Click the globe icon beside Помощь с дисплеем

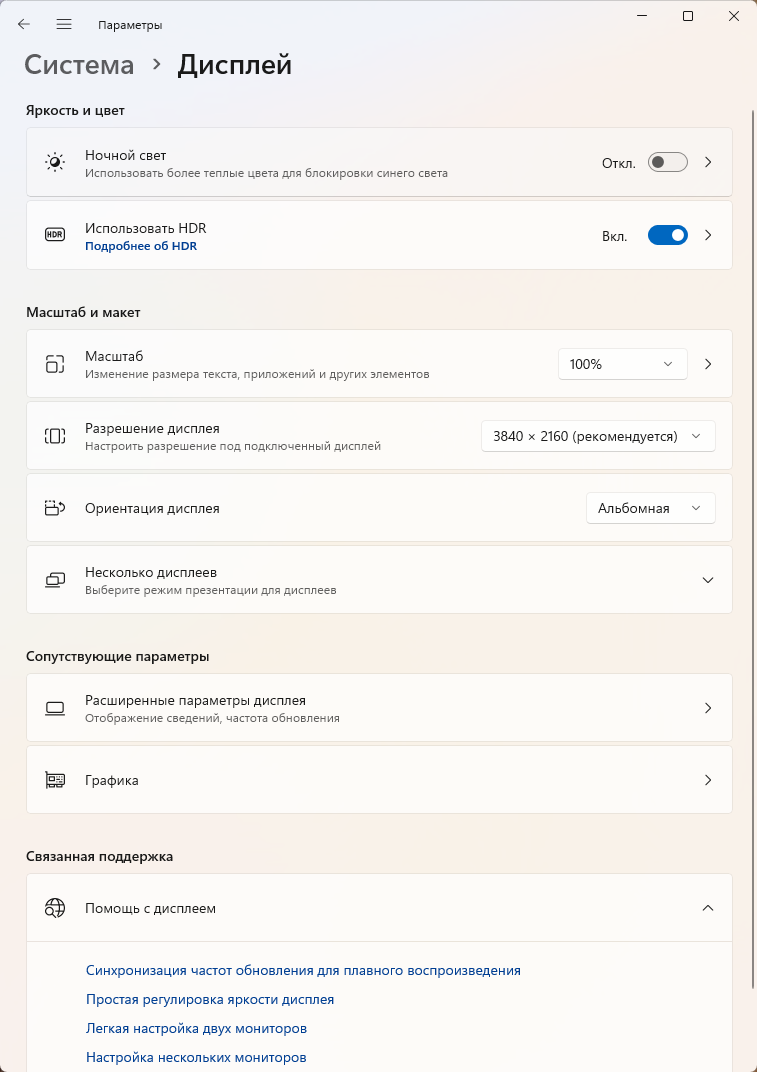55,908
